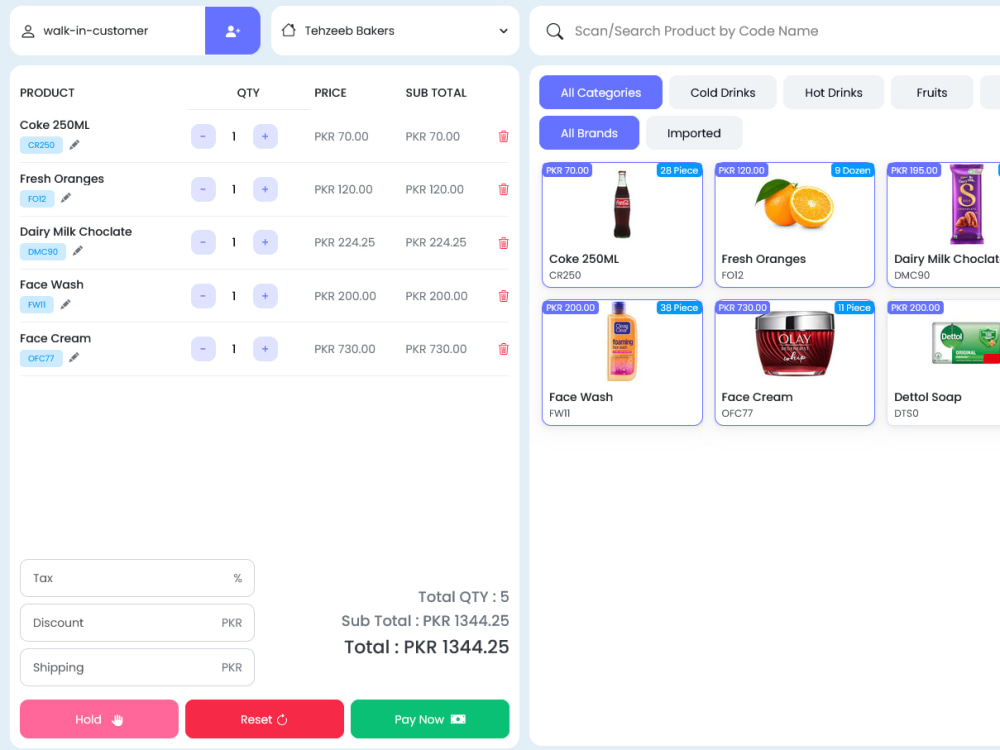The height and width of the screenshot is (750, 1000).
Task: Open the Hot Drinks category
Action: [x=833, y=92]
